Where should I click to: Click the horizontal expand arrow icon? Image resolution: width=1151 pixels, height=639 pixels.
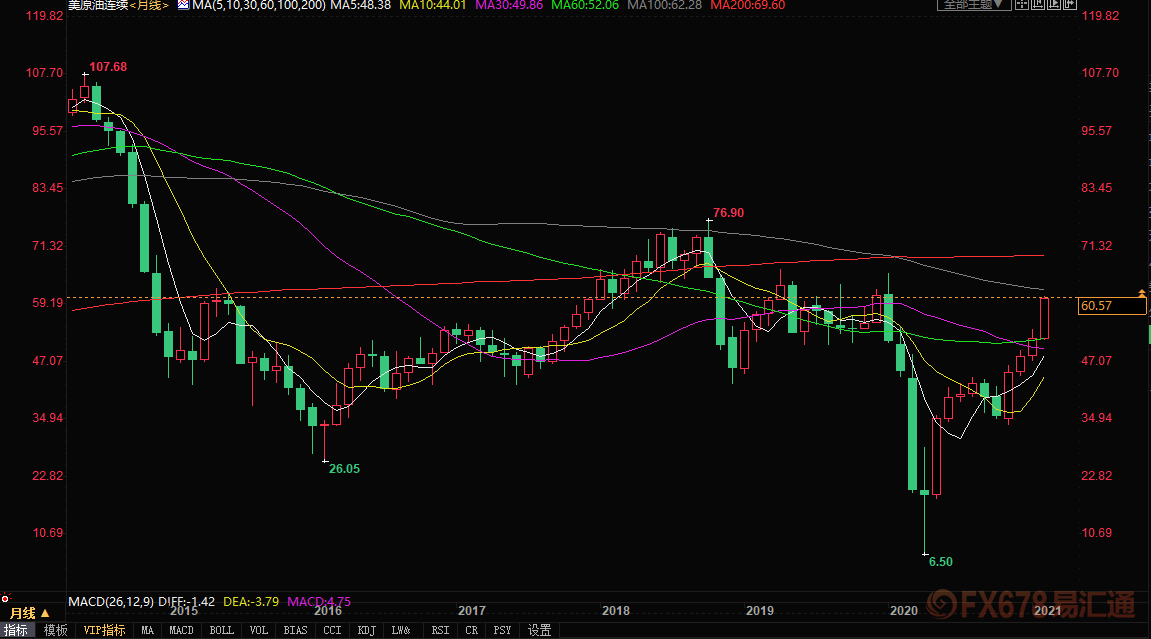[1070, 4]
